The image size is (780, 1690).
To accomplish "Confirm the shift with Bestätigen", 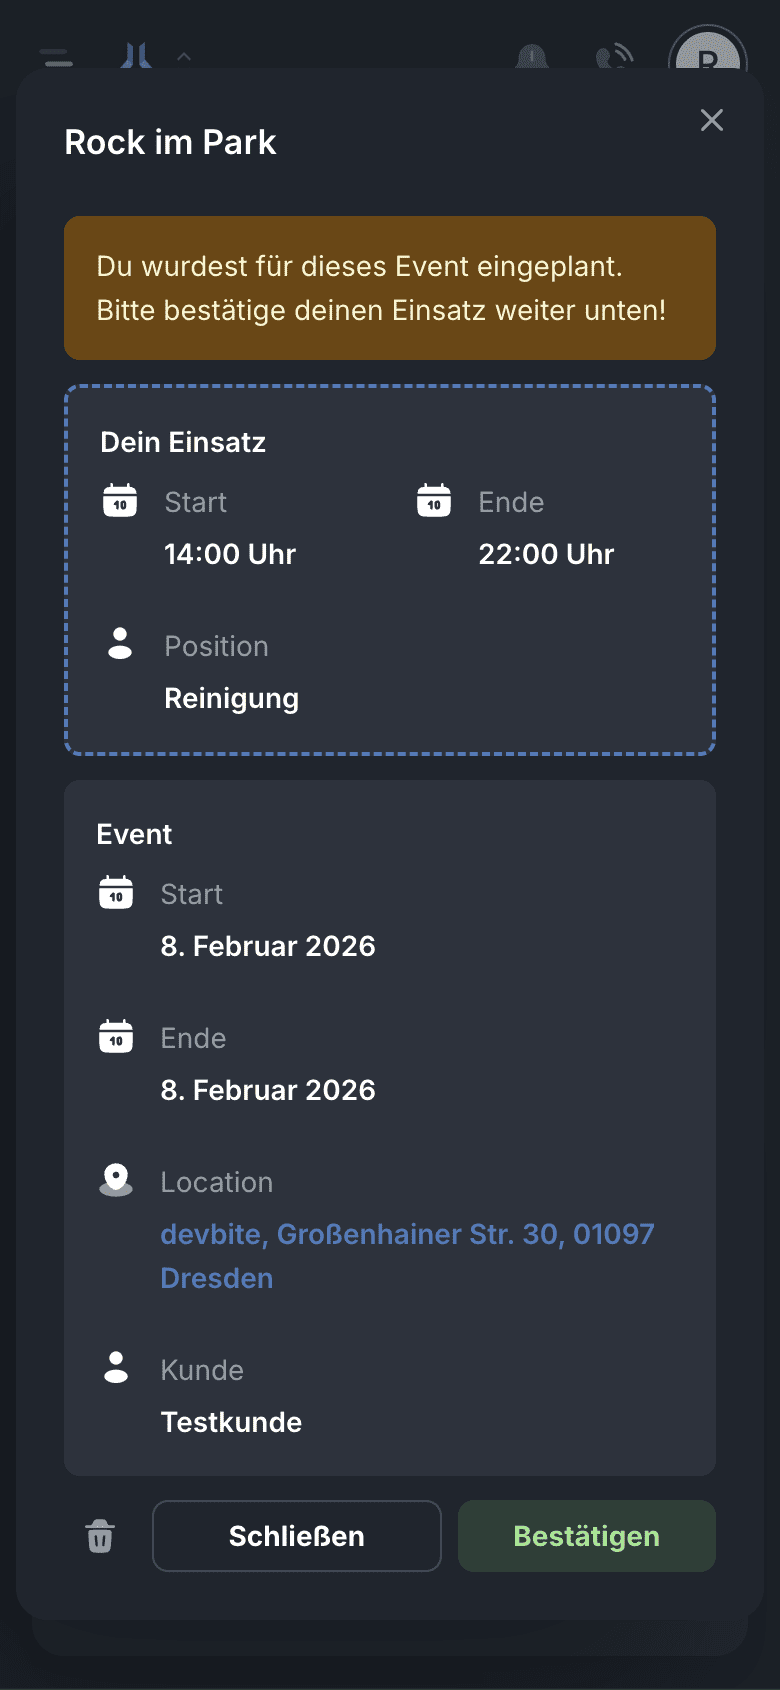I will pyautogui.click(x=586, y=1536).
